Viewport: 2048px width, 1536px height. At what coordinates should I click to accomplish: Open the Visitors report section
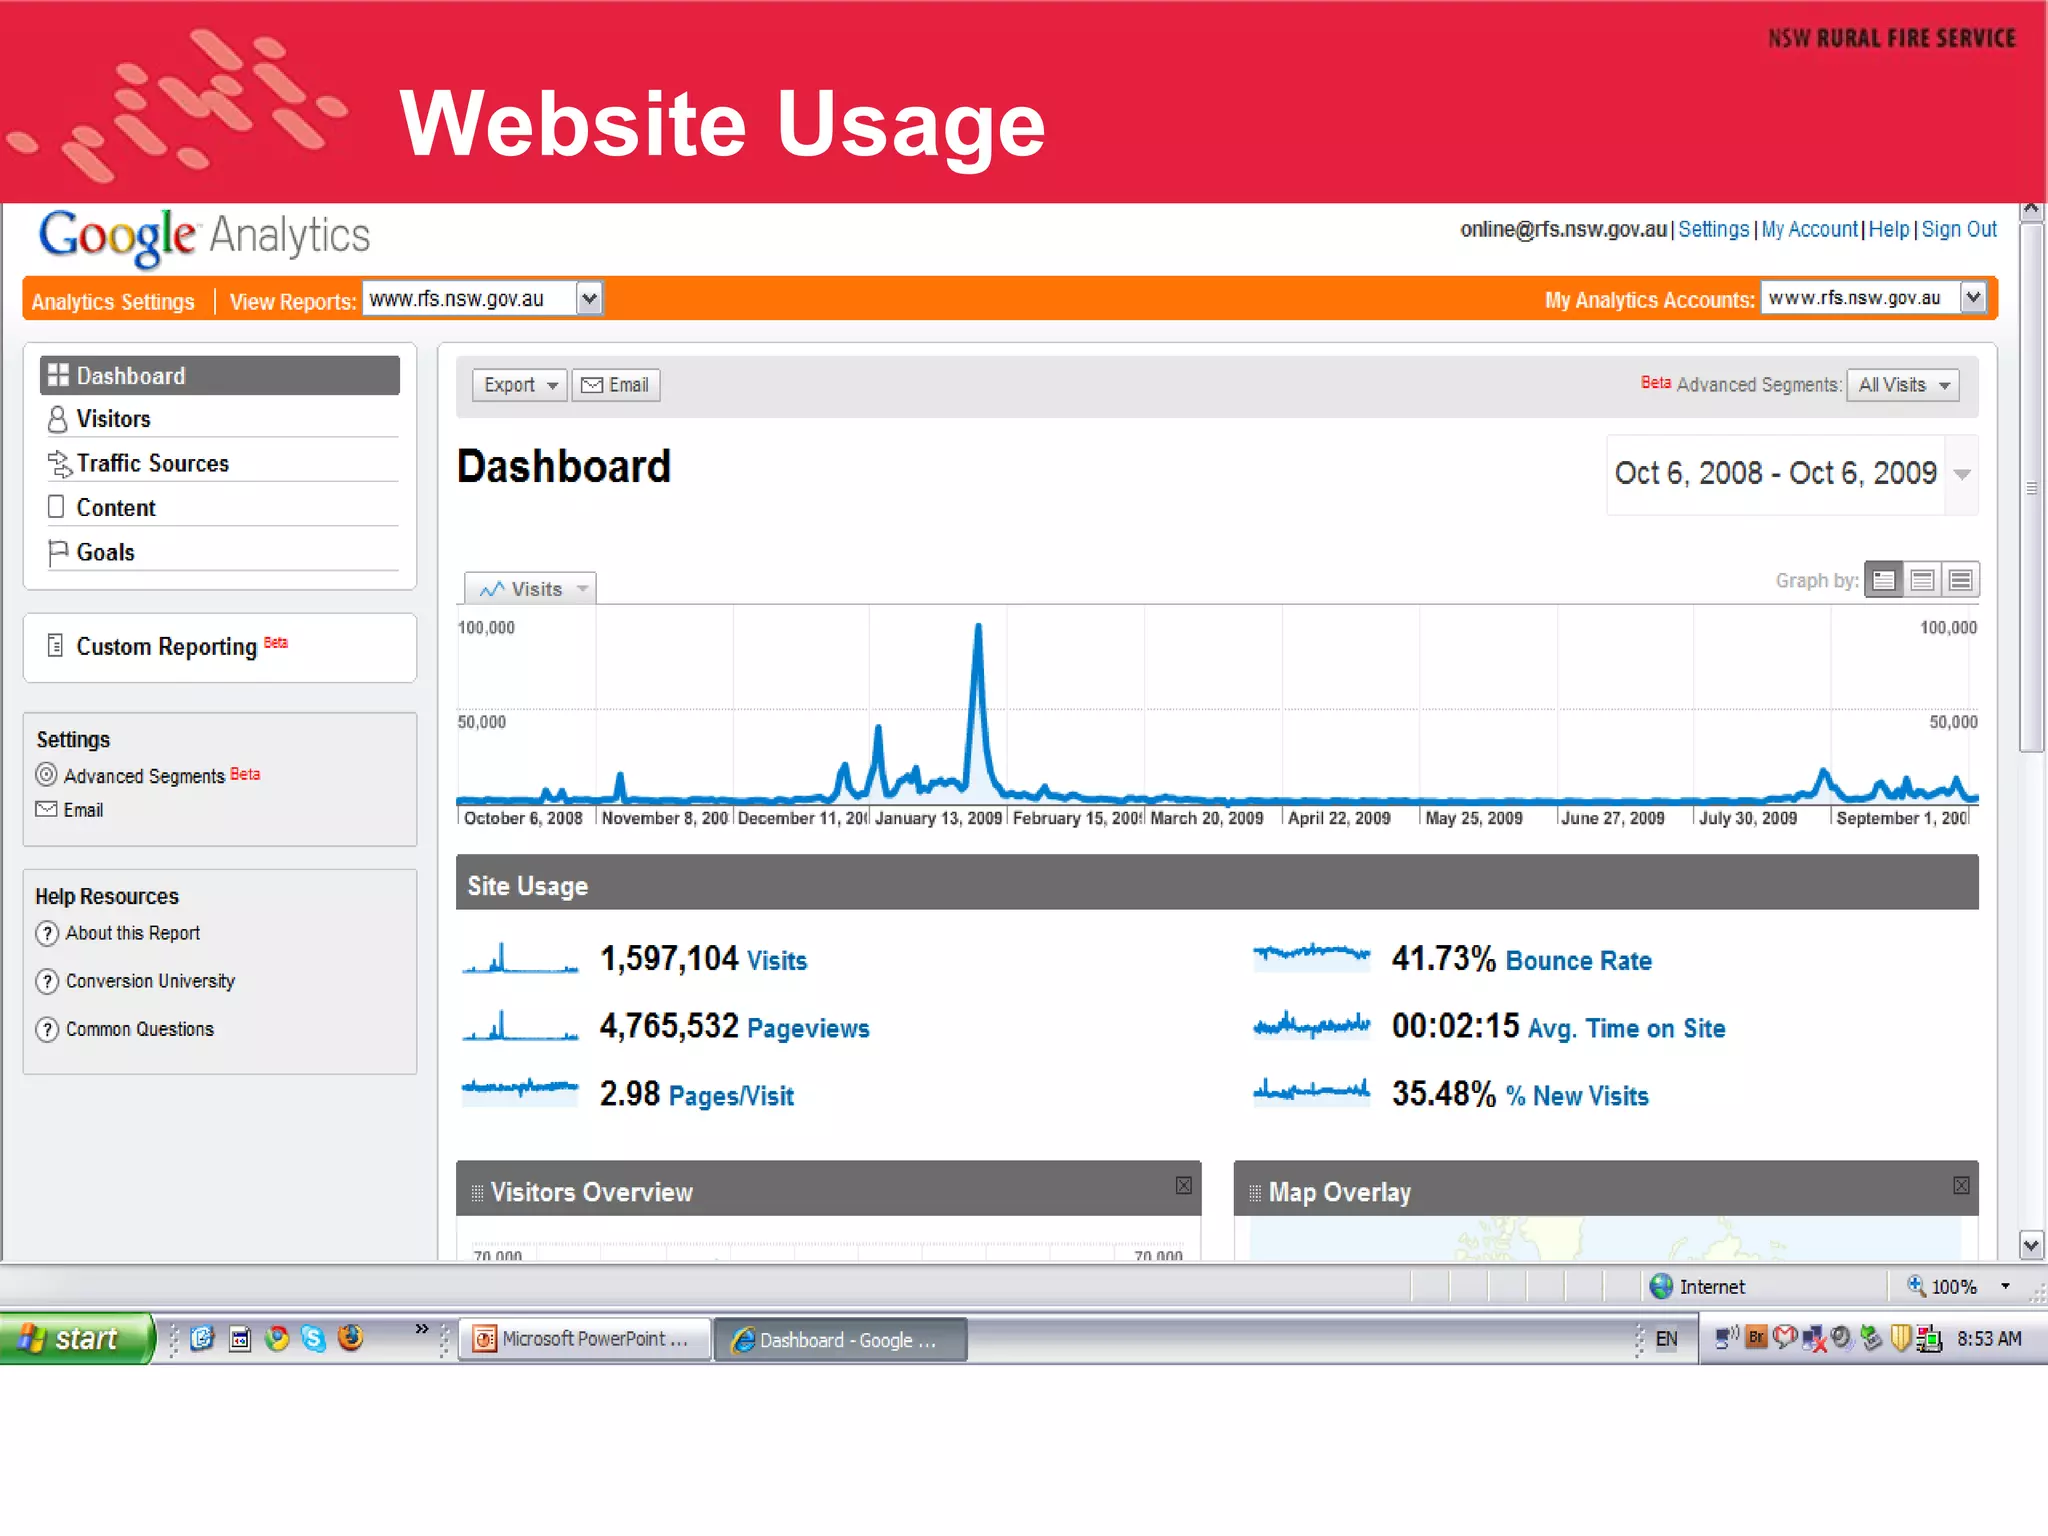(x=113, y=419)
